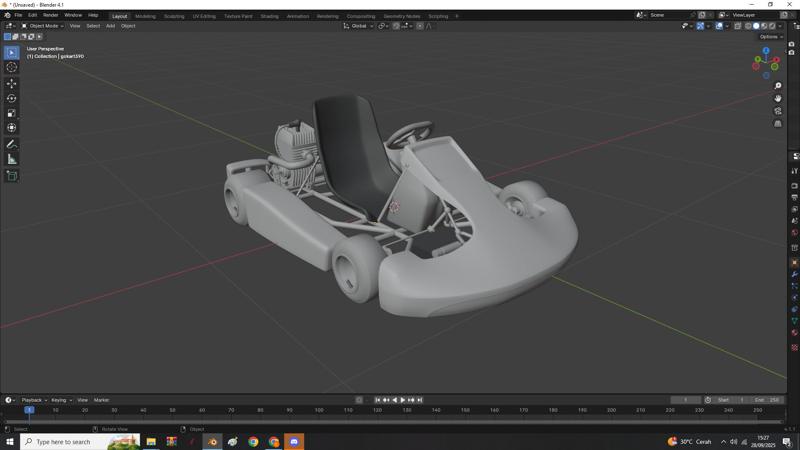Switch to solid viewport shading

pos(756,26)
